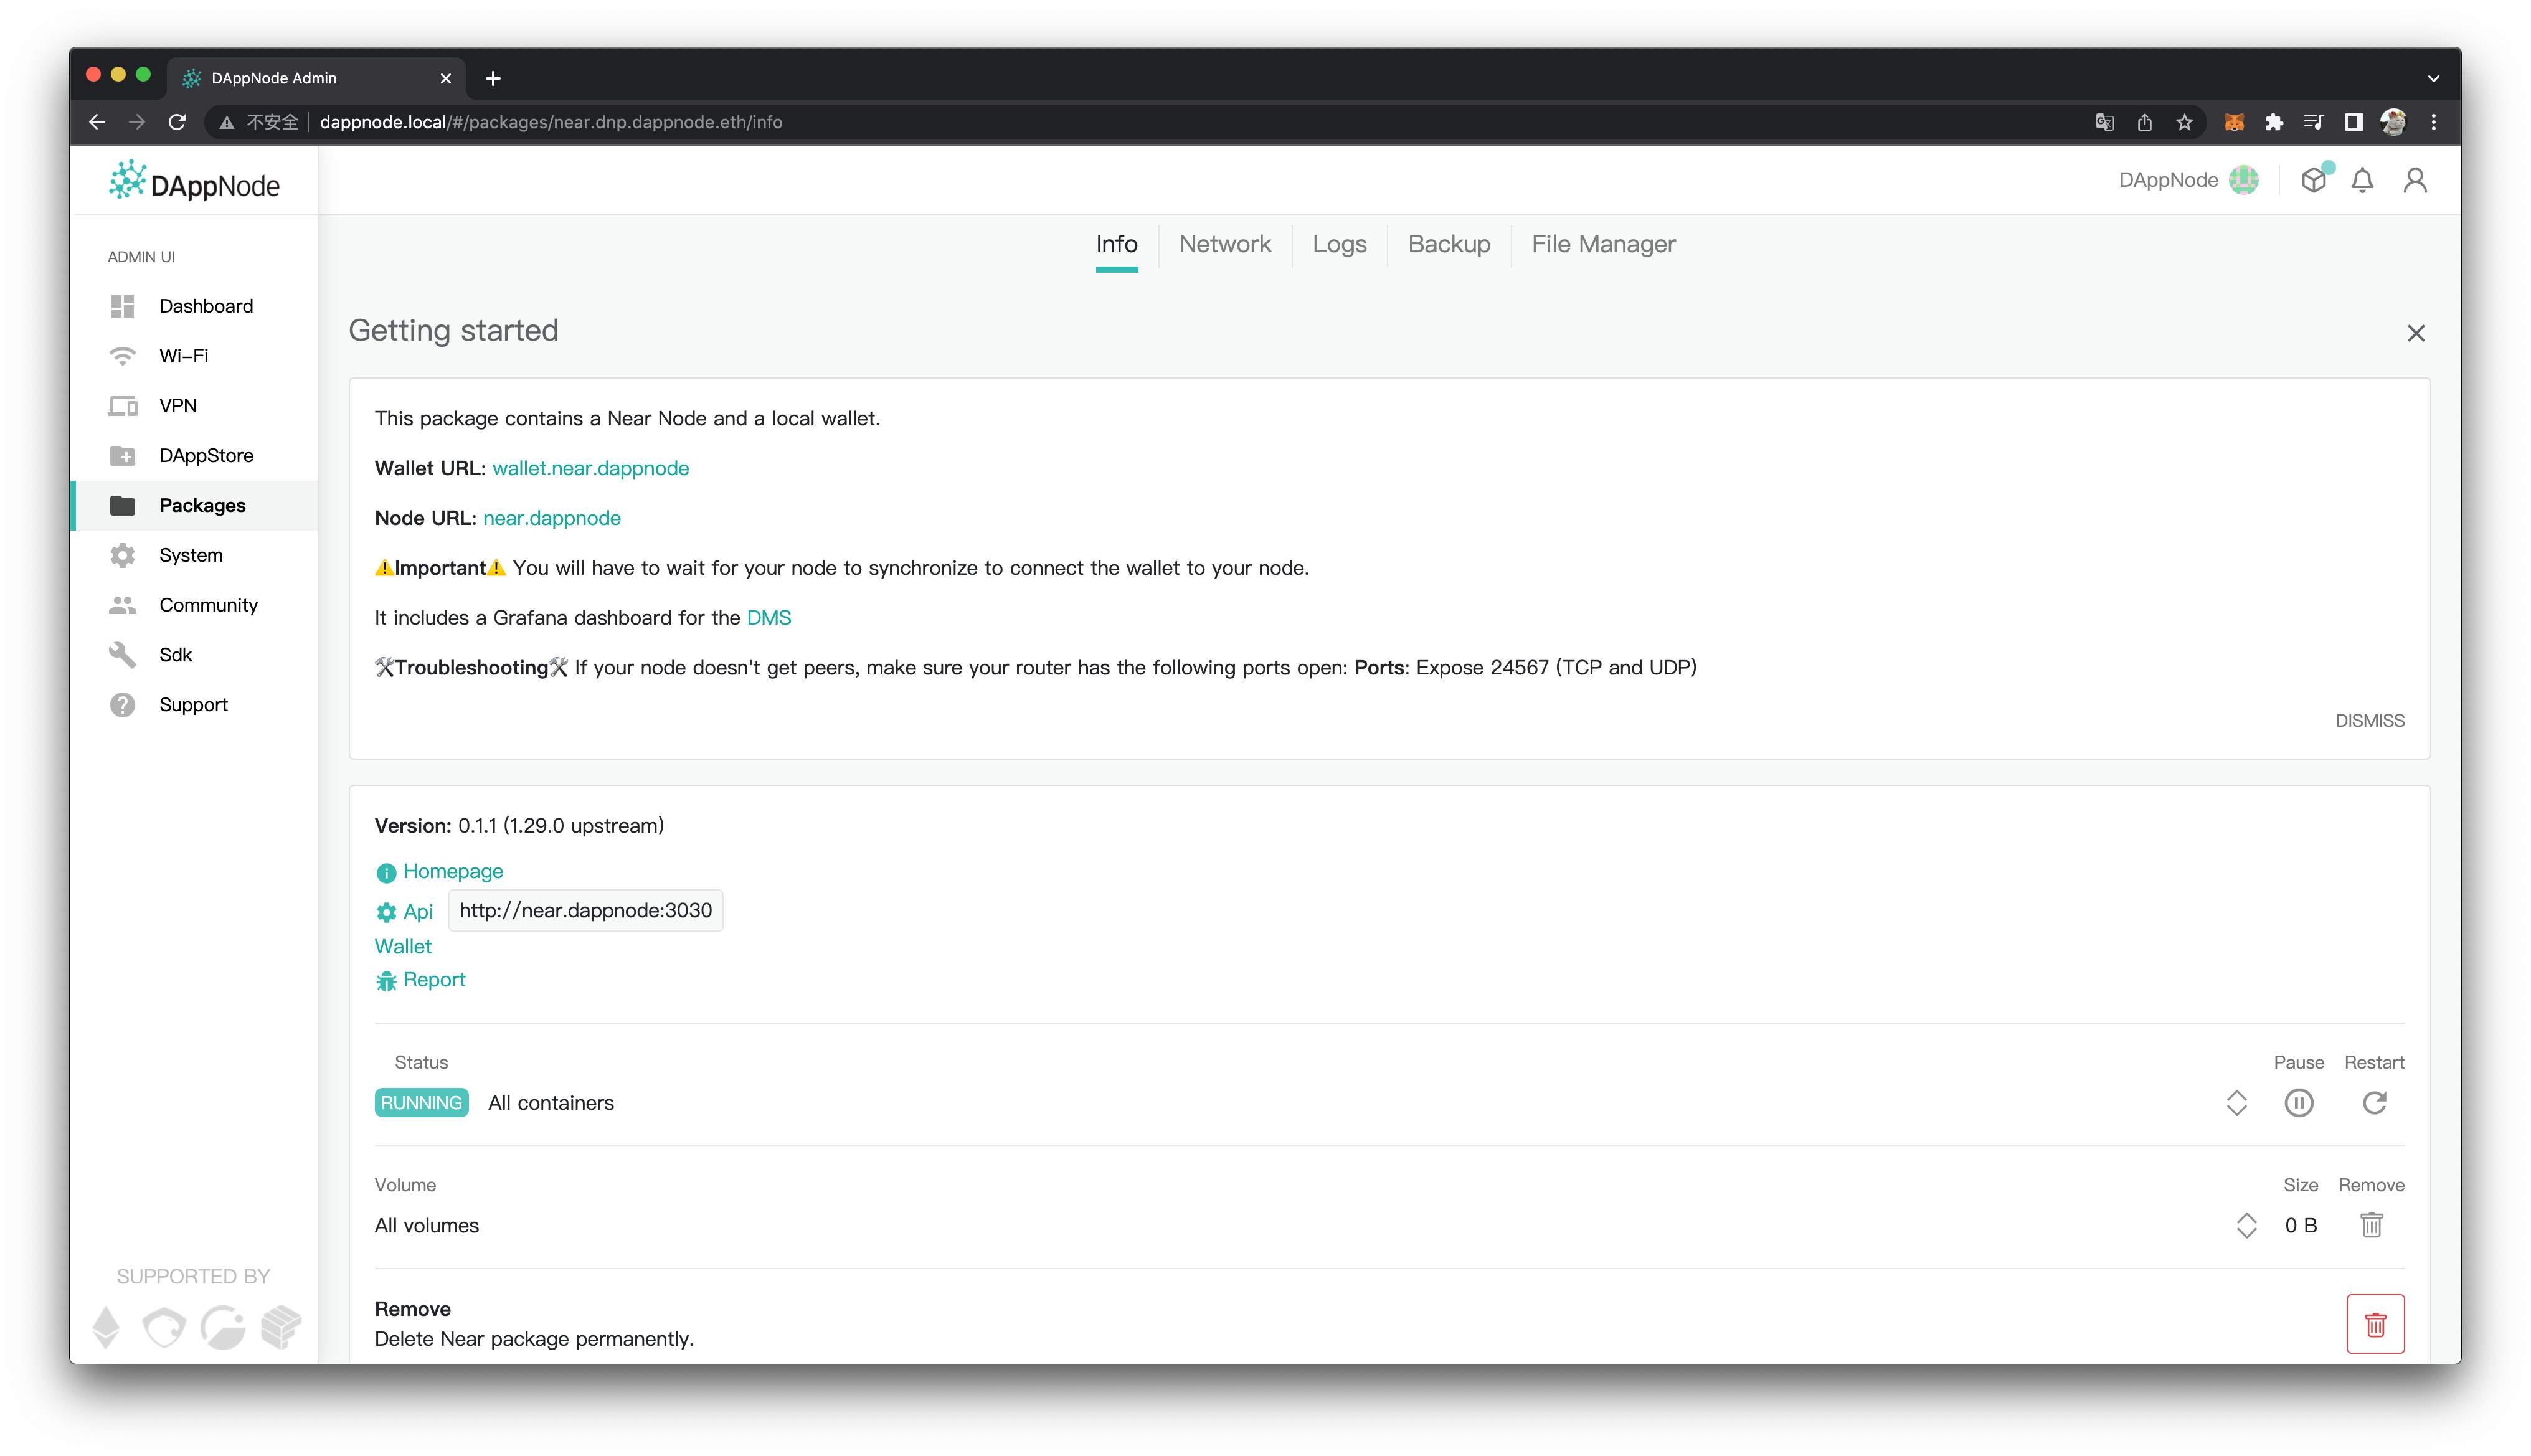The width and height of the screenshot is (2531, 1456).
Task: Click the second supporter logo in sidebar footer
Action: (x=163, y=1328)
